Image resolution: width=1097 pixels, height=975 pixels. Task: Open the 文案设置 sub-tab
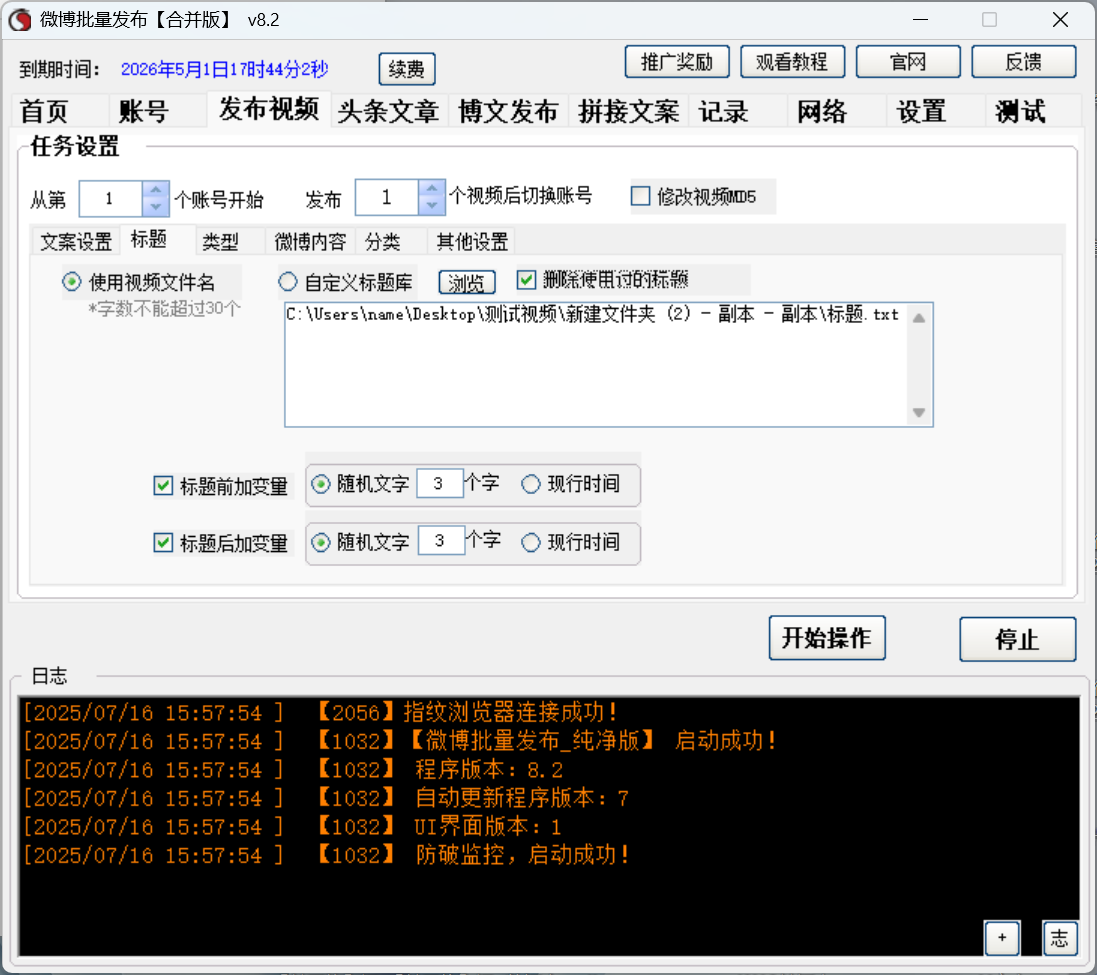[x=76, y=242]
